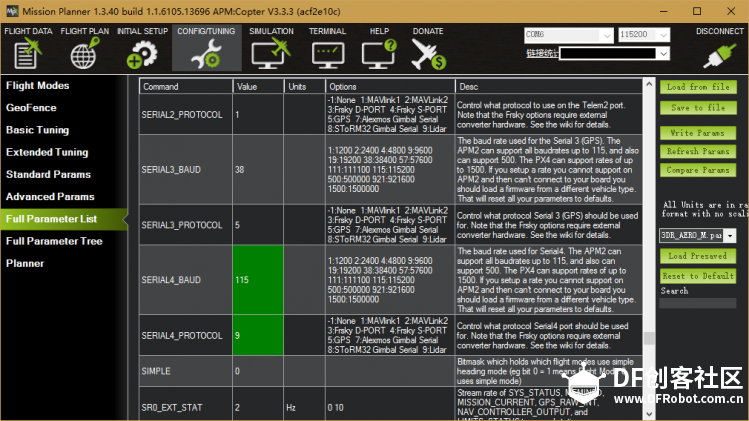Click the Options column header
This screenshot has height=421, width=749.
pyautogui.click(x=390, y=86)
